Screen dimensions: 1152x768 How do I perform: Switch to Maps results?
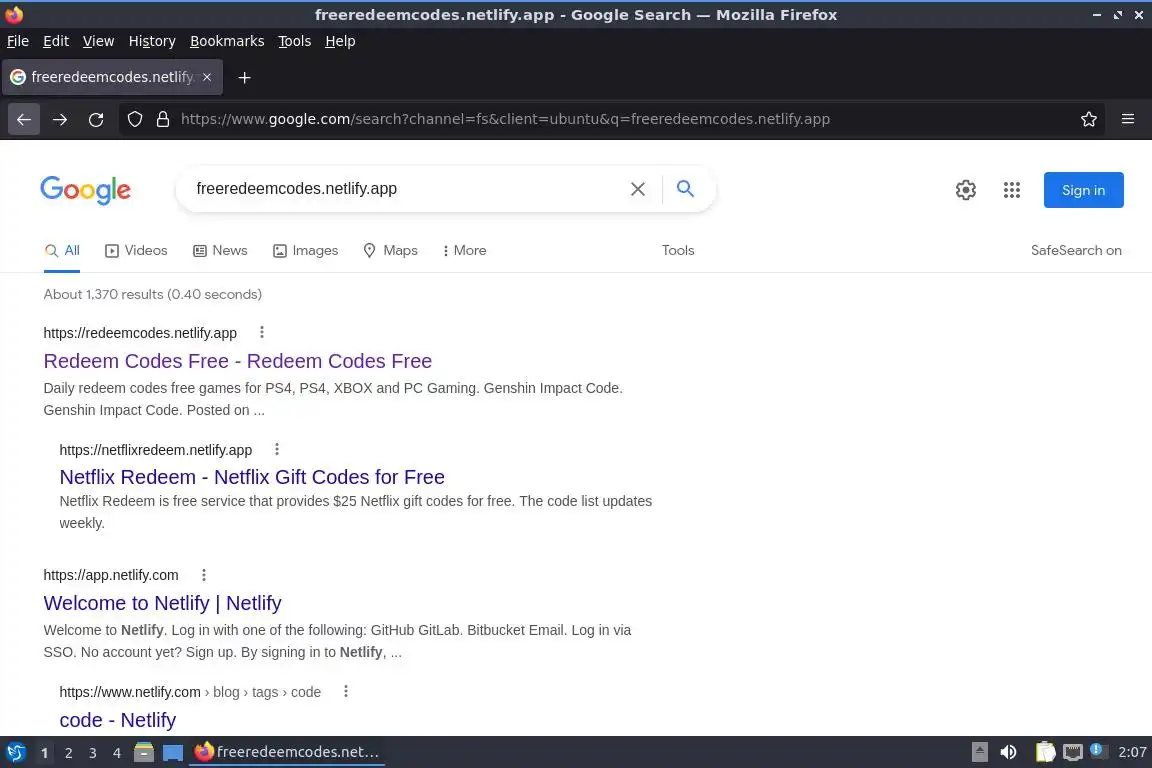pos(390,251)
